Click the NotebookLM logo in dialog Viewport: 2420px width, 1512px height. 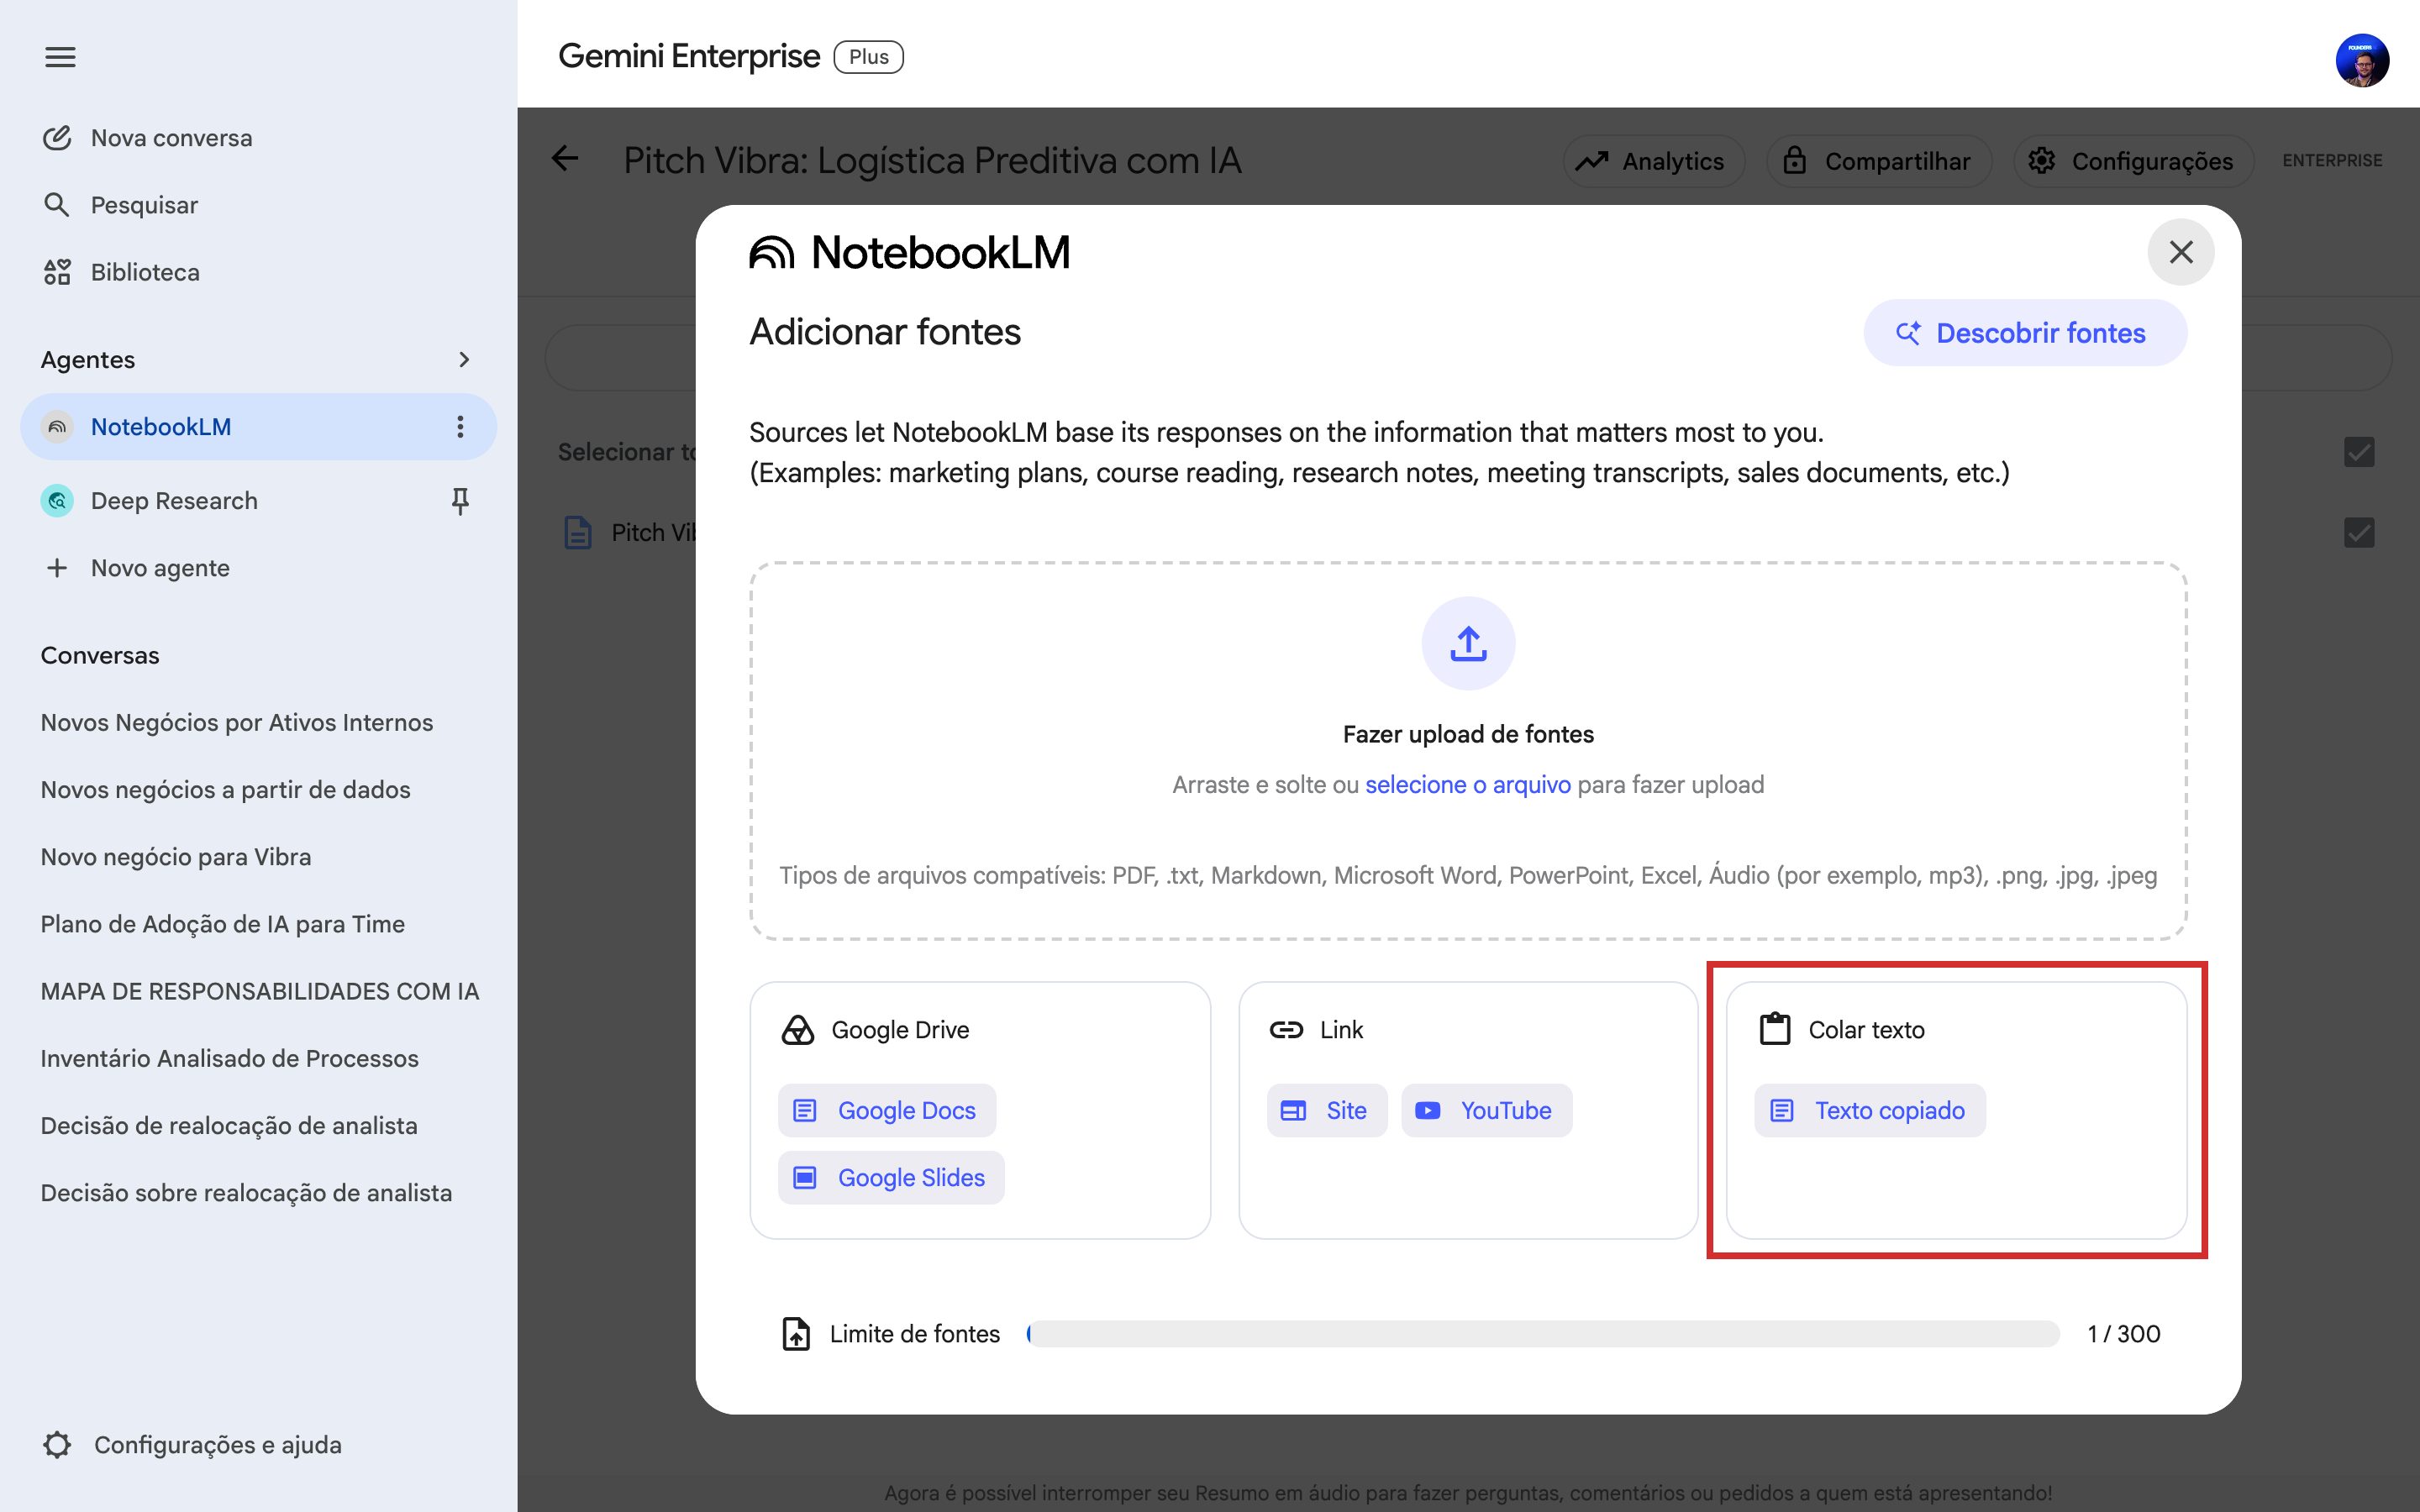(x=909, y=252)
